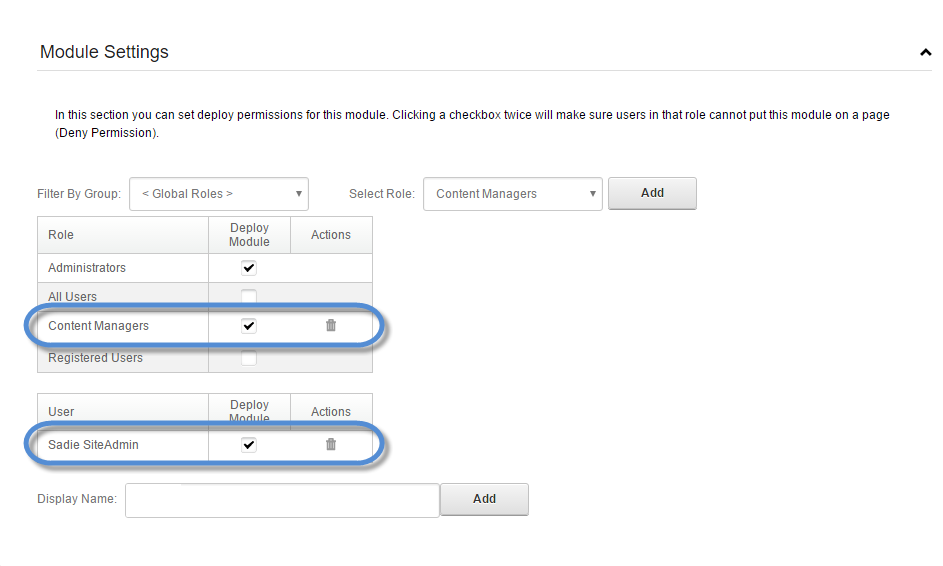Click the Role column header
This screenshot has height=566, width=943.
tap(61, 235)
